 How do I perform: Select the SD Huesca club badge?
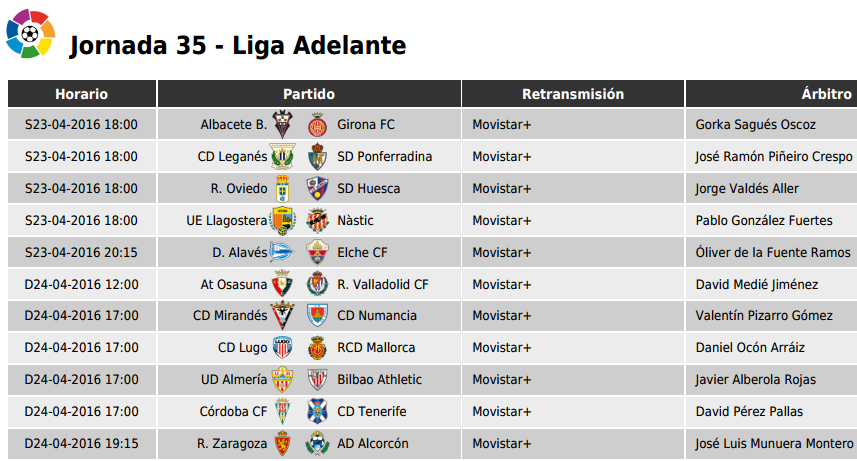tap(317, 189)
